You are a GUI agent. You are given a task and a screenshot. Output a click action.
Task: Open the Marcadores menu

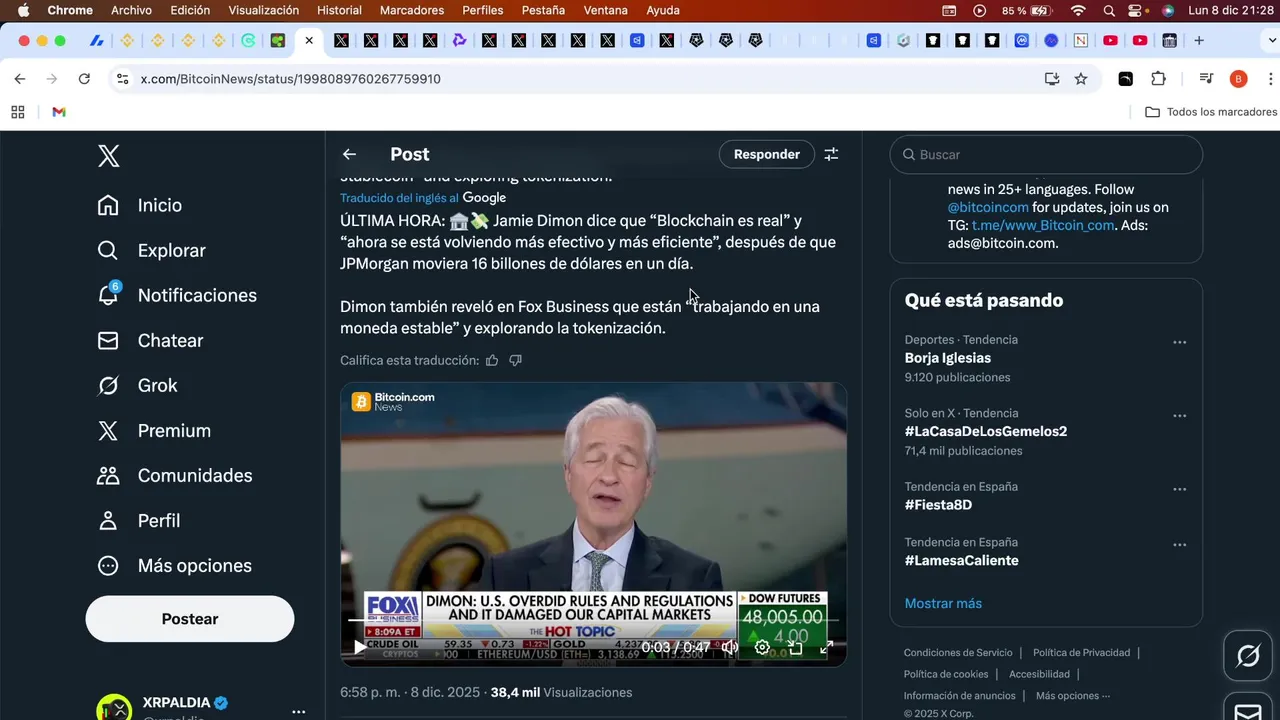(412, 10)
